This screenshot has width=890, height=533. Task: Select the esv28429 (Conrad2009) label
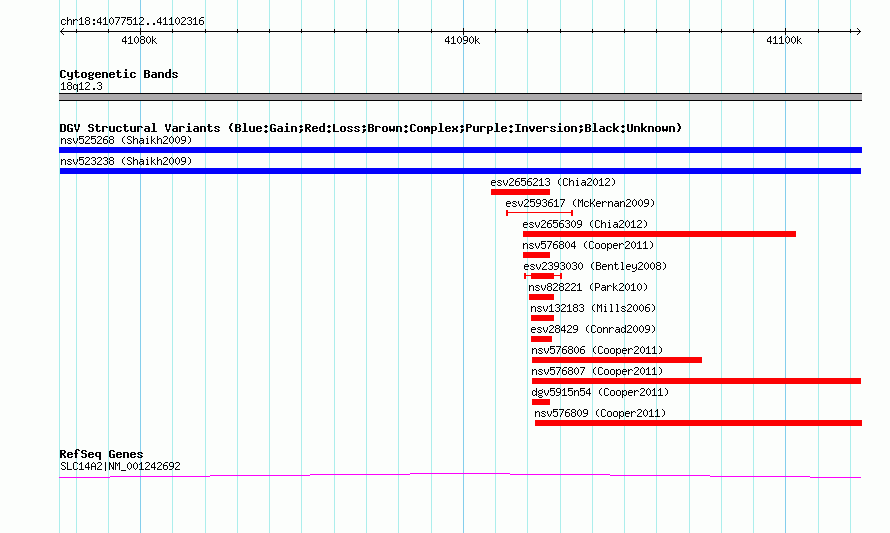pos(593,329)
